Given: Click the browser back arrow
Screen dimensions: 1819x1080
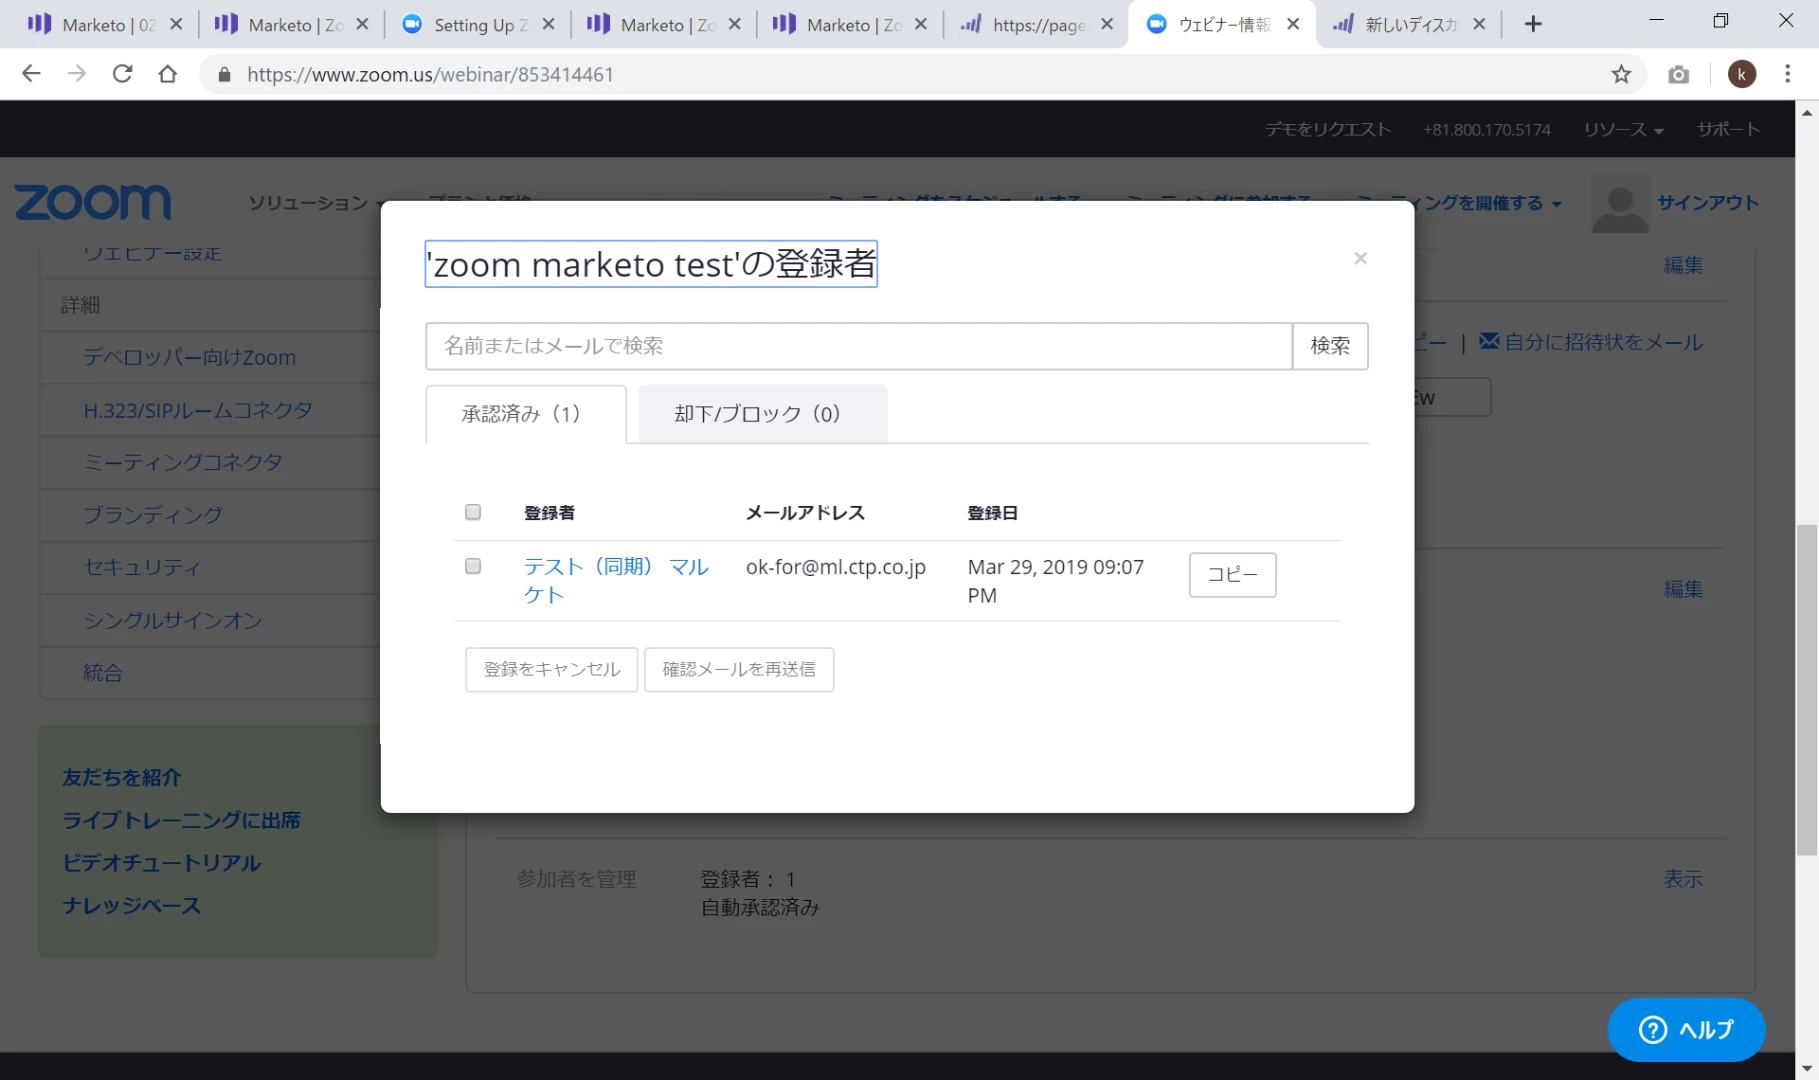Looking at the screenshot, I should 31,74.
